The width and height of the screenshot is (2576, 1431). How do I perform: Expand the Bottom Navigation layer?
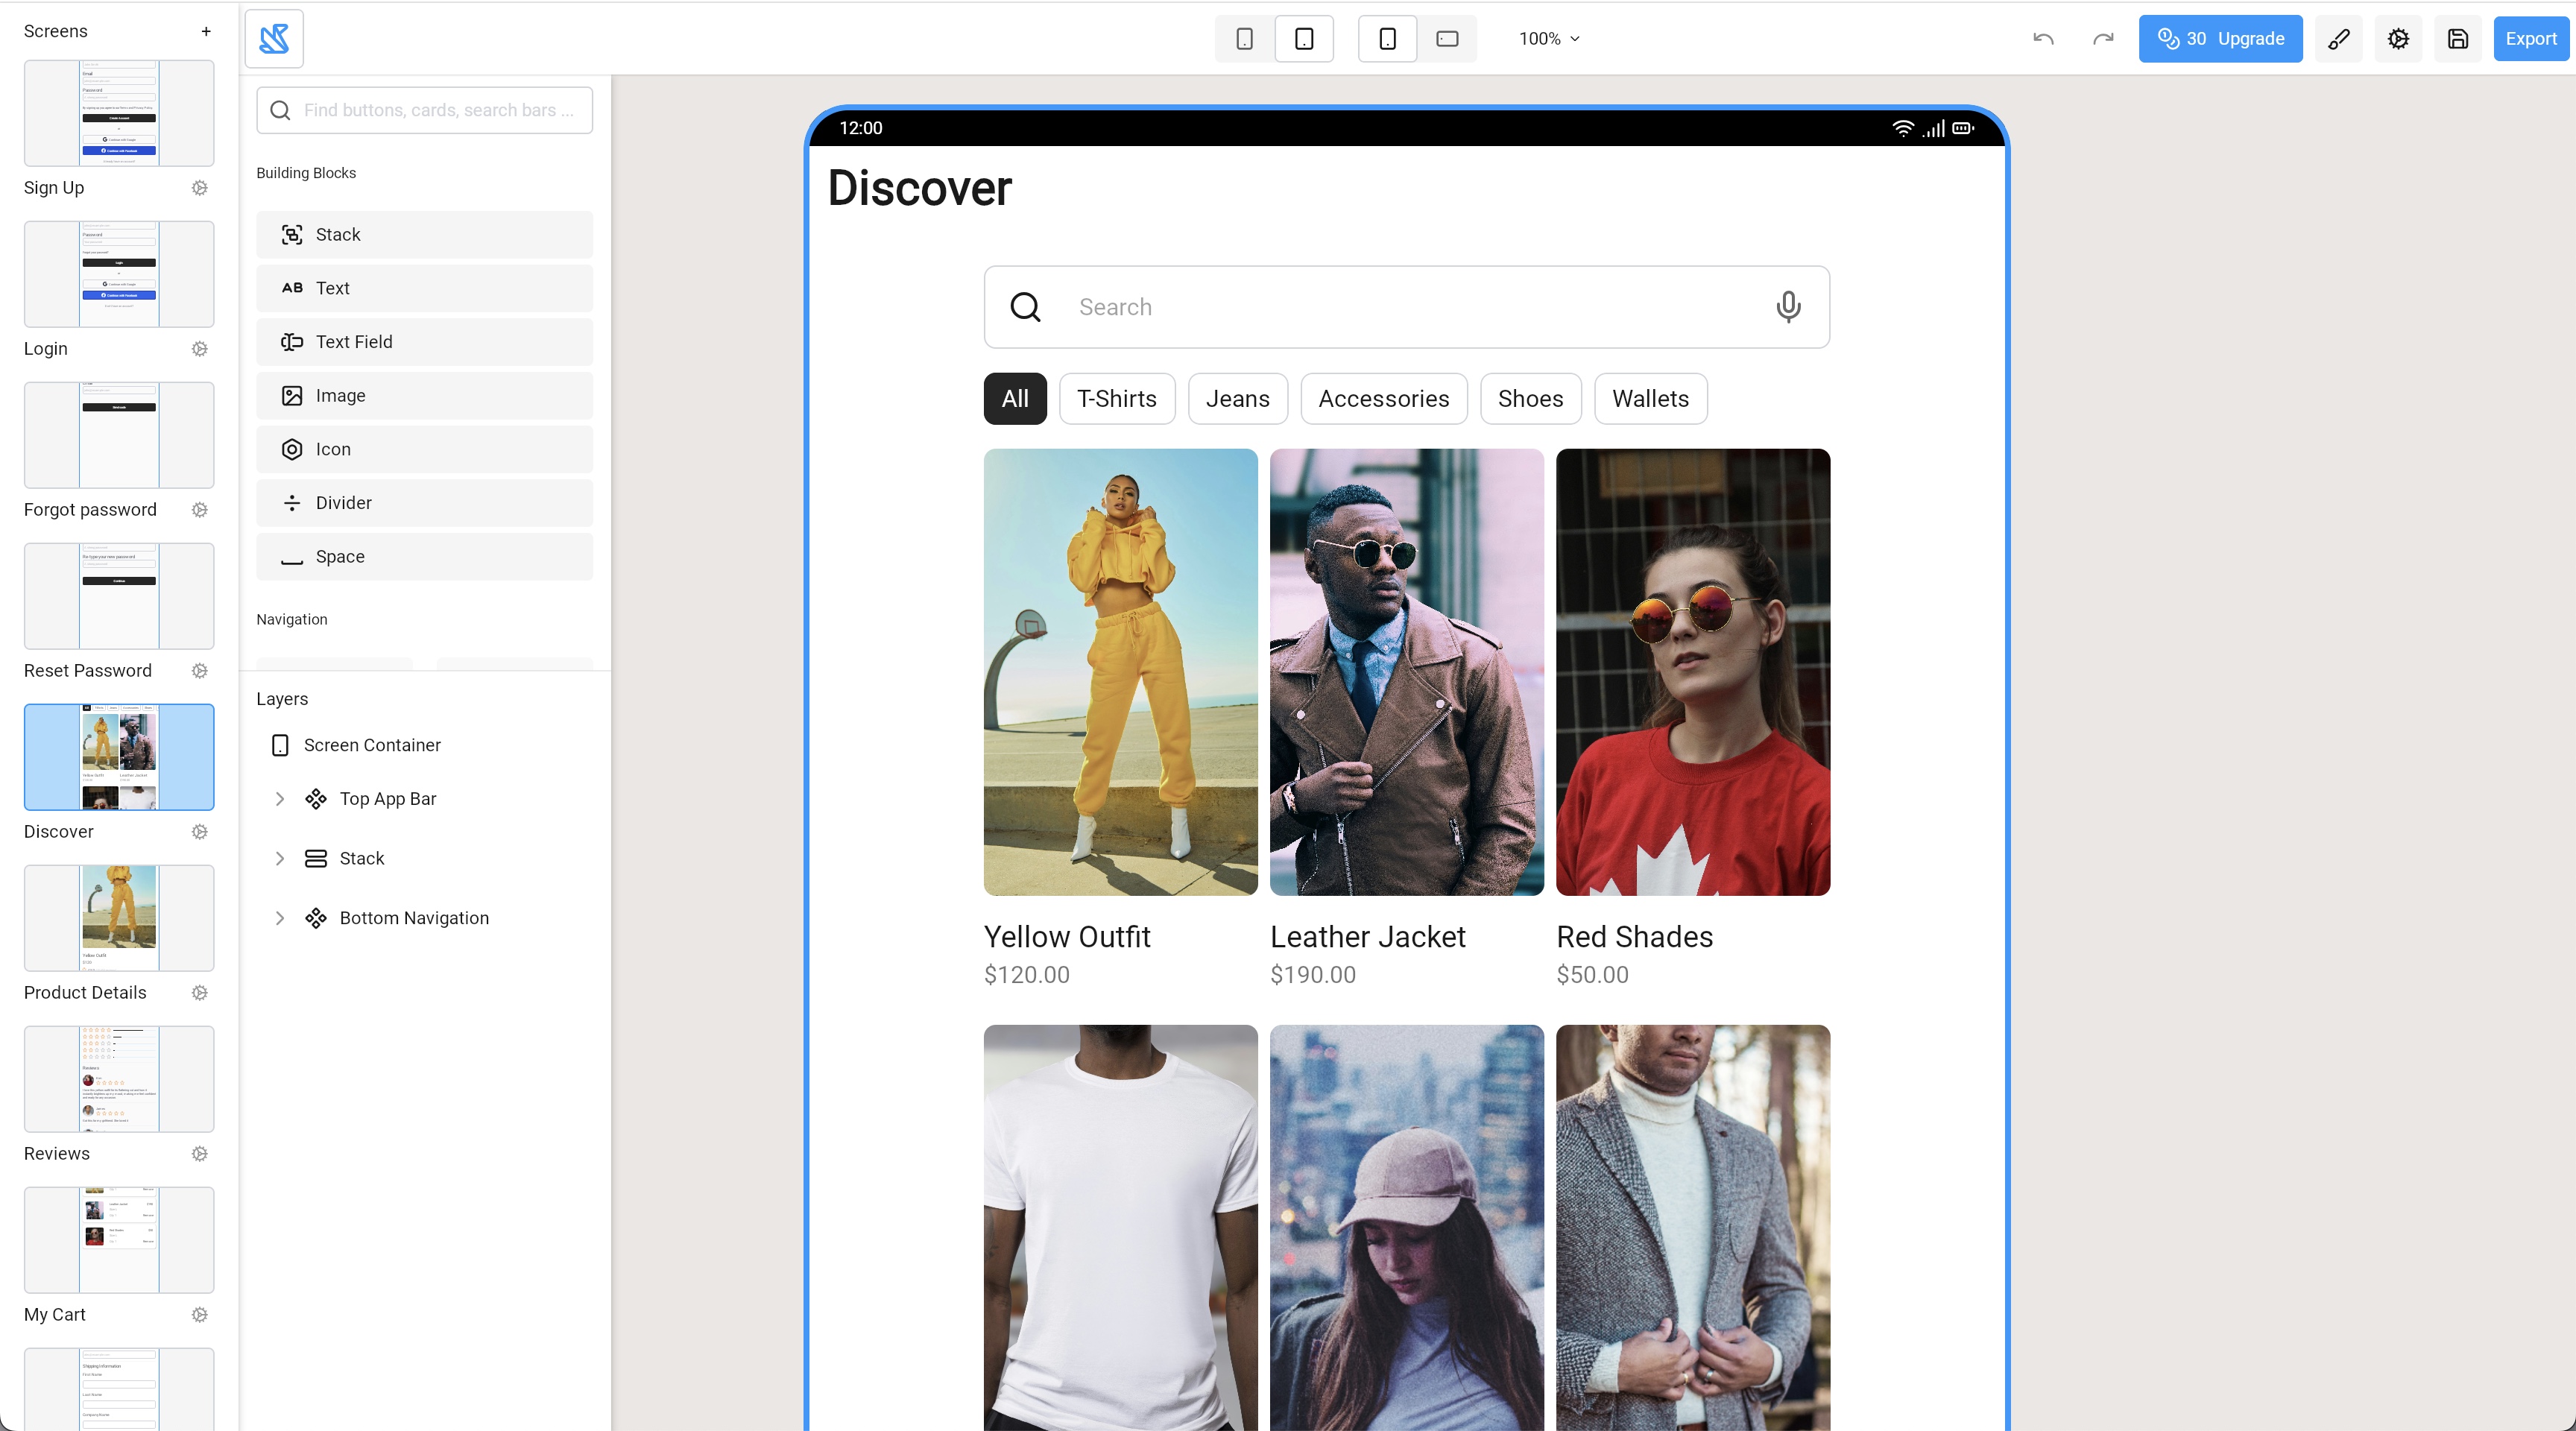(x=280, y=918)
